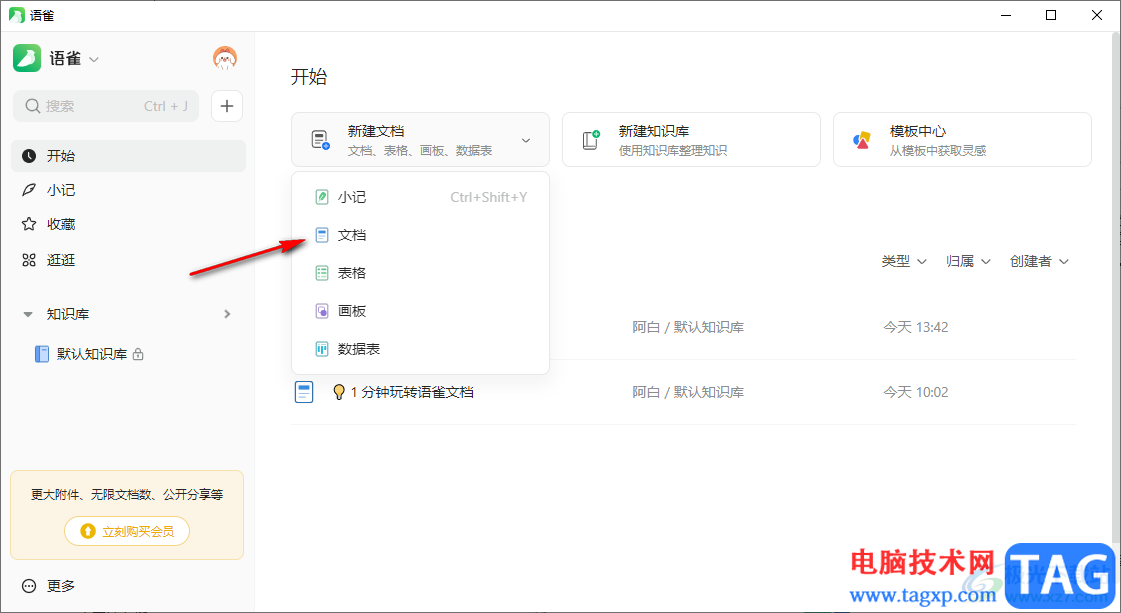Choose 数据表 from the new document menu
This screenshot has height=613, width=1121.
pos(420,348)
